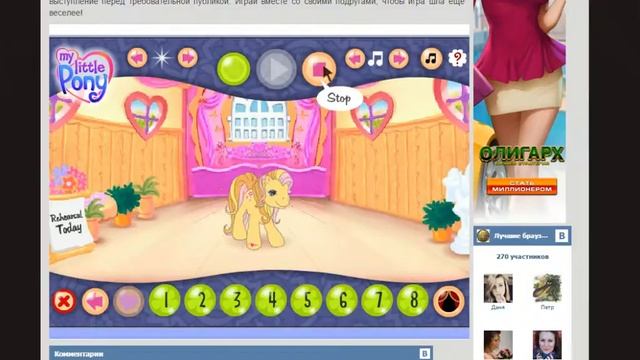Click the previous effect arrow beside the sparkle

click(137, 58)
